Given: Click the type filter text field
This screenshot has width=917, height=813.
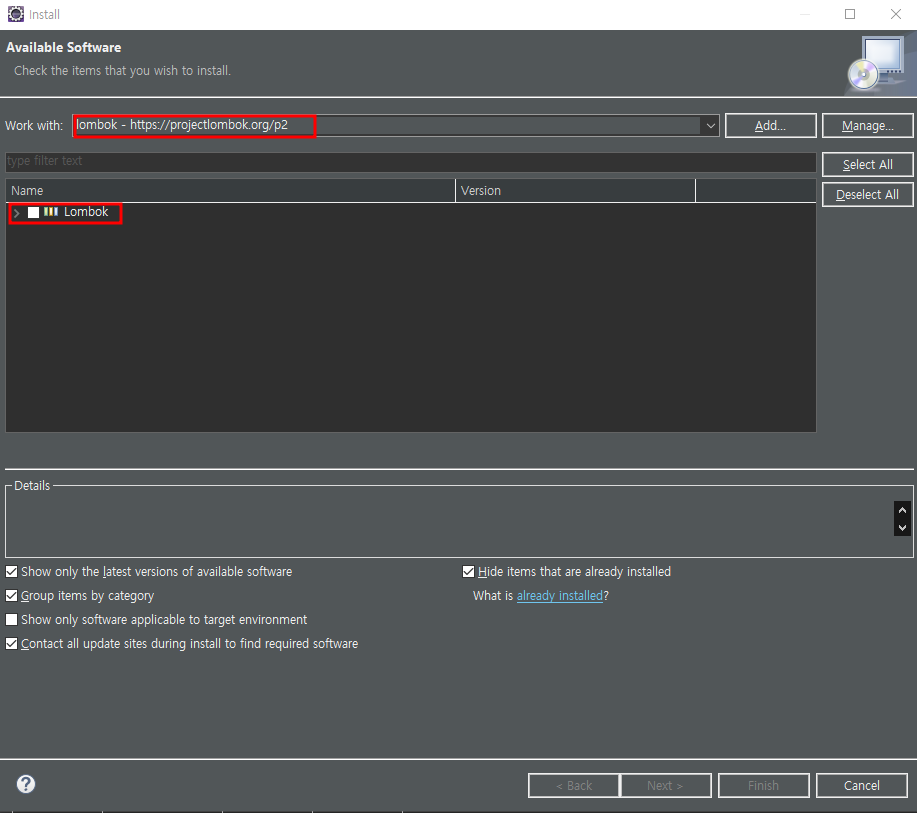Looking at the screenshot, I should coord(411,161).
